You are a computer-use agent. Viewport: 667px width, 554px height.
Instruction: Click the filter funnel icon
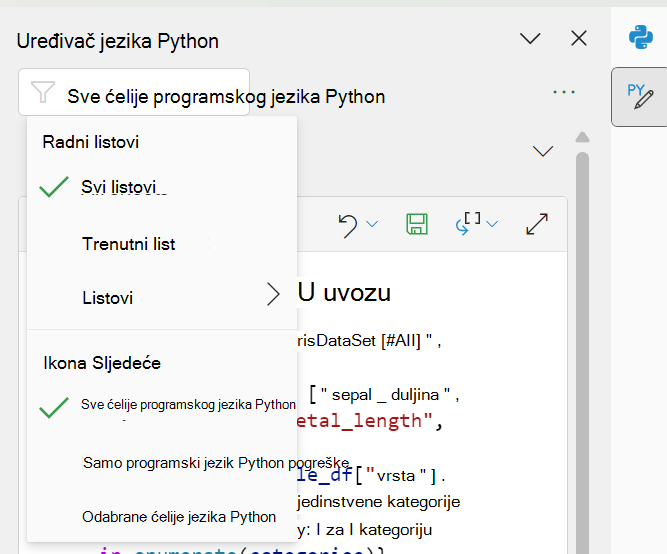[x=43, y=92]
